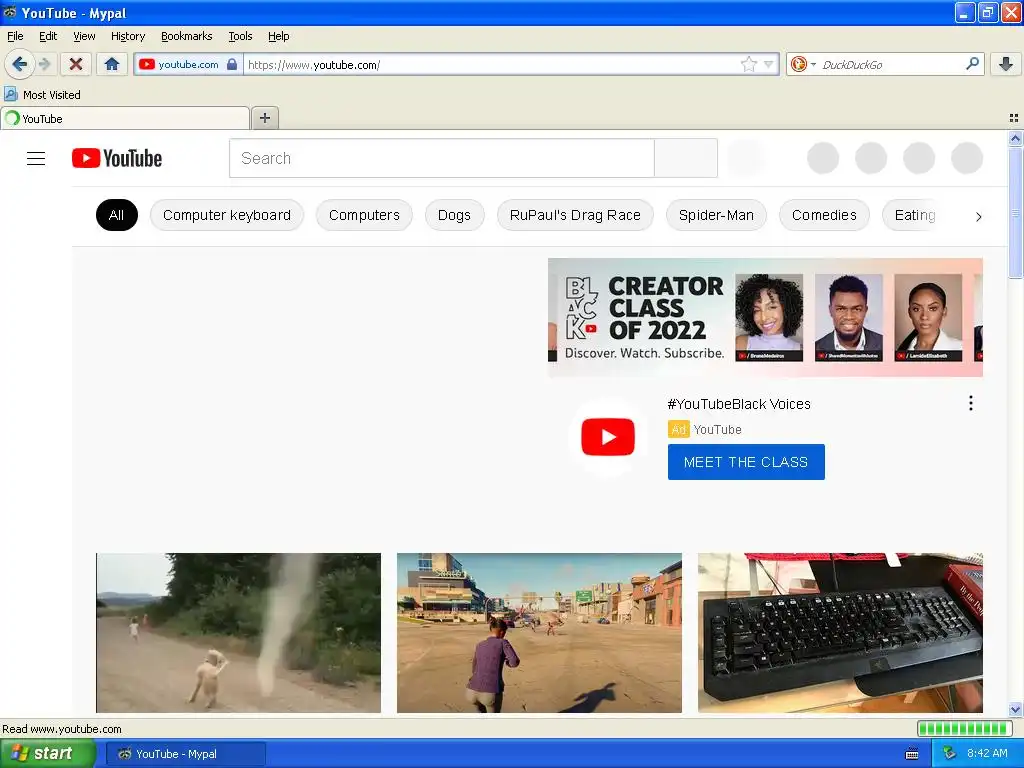Open the YouTube hamburger guide menu

36,159
